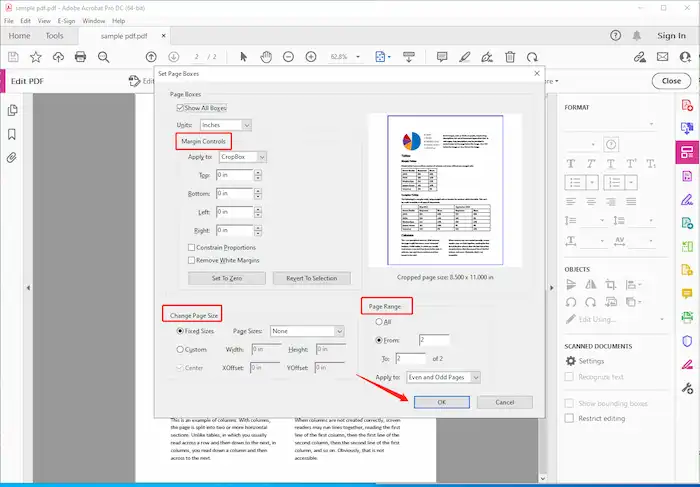Click the crop object icon under Objects
The height and width of the screenshot is (487, 700).
[x=610, y=284]
